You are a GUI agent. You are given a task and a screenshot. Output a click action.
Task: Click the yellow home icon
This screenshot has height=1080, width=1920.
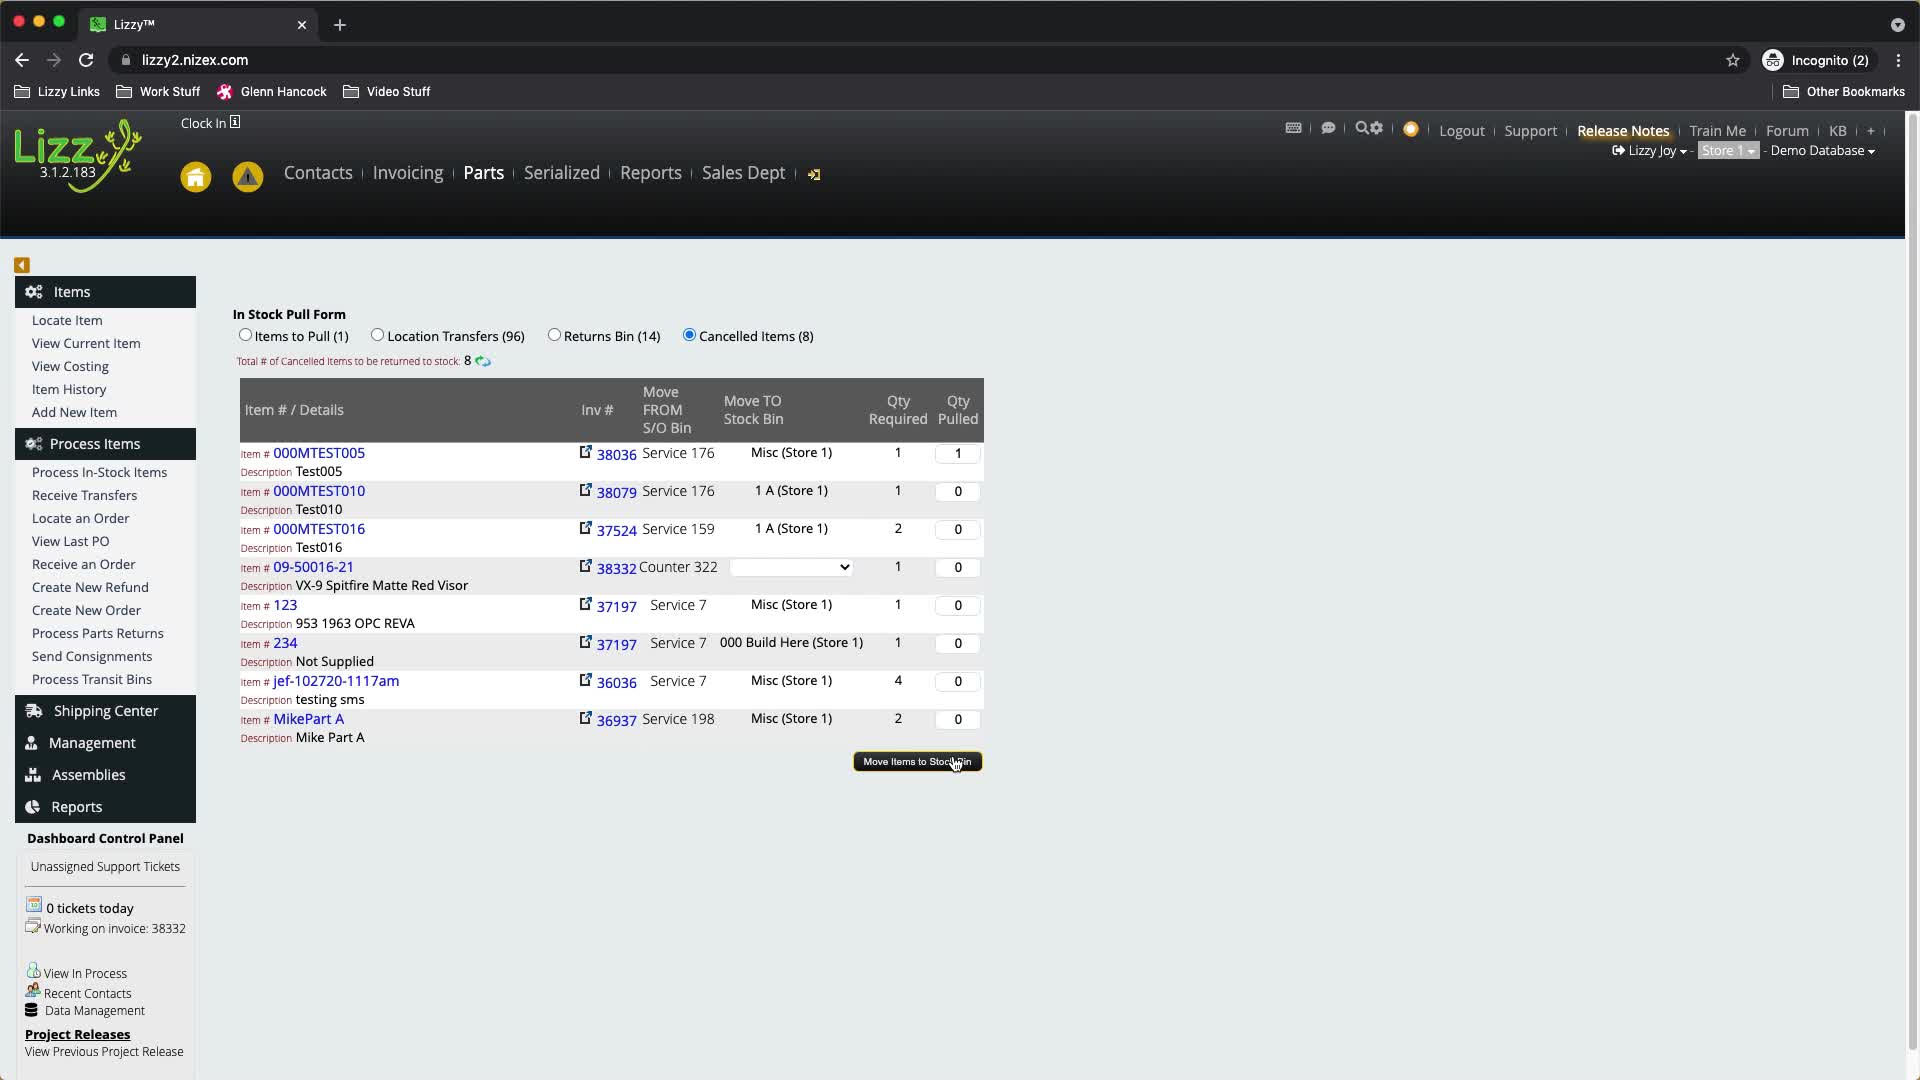(196, 177)
